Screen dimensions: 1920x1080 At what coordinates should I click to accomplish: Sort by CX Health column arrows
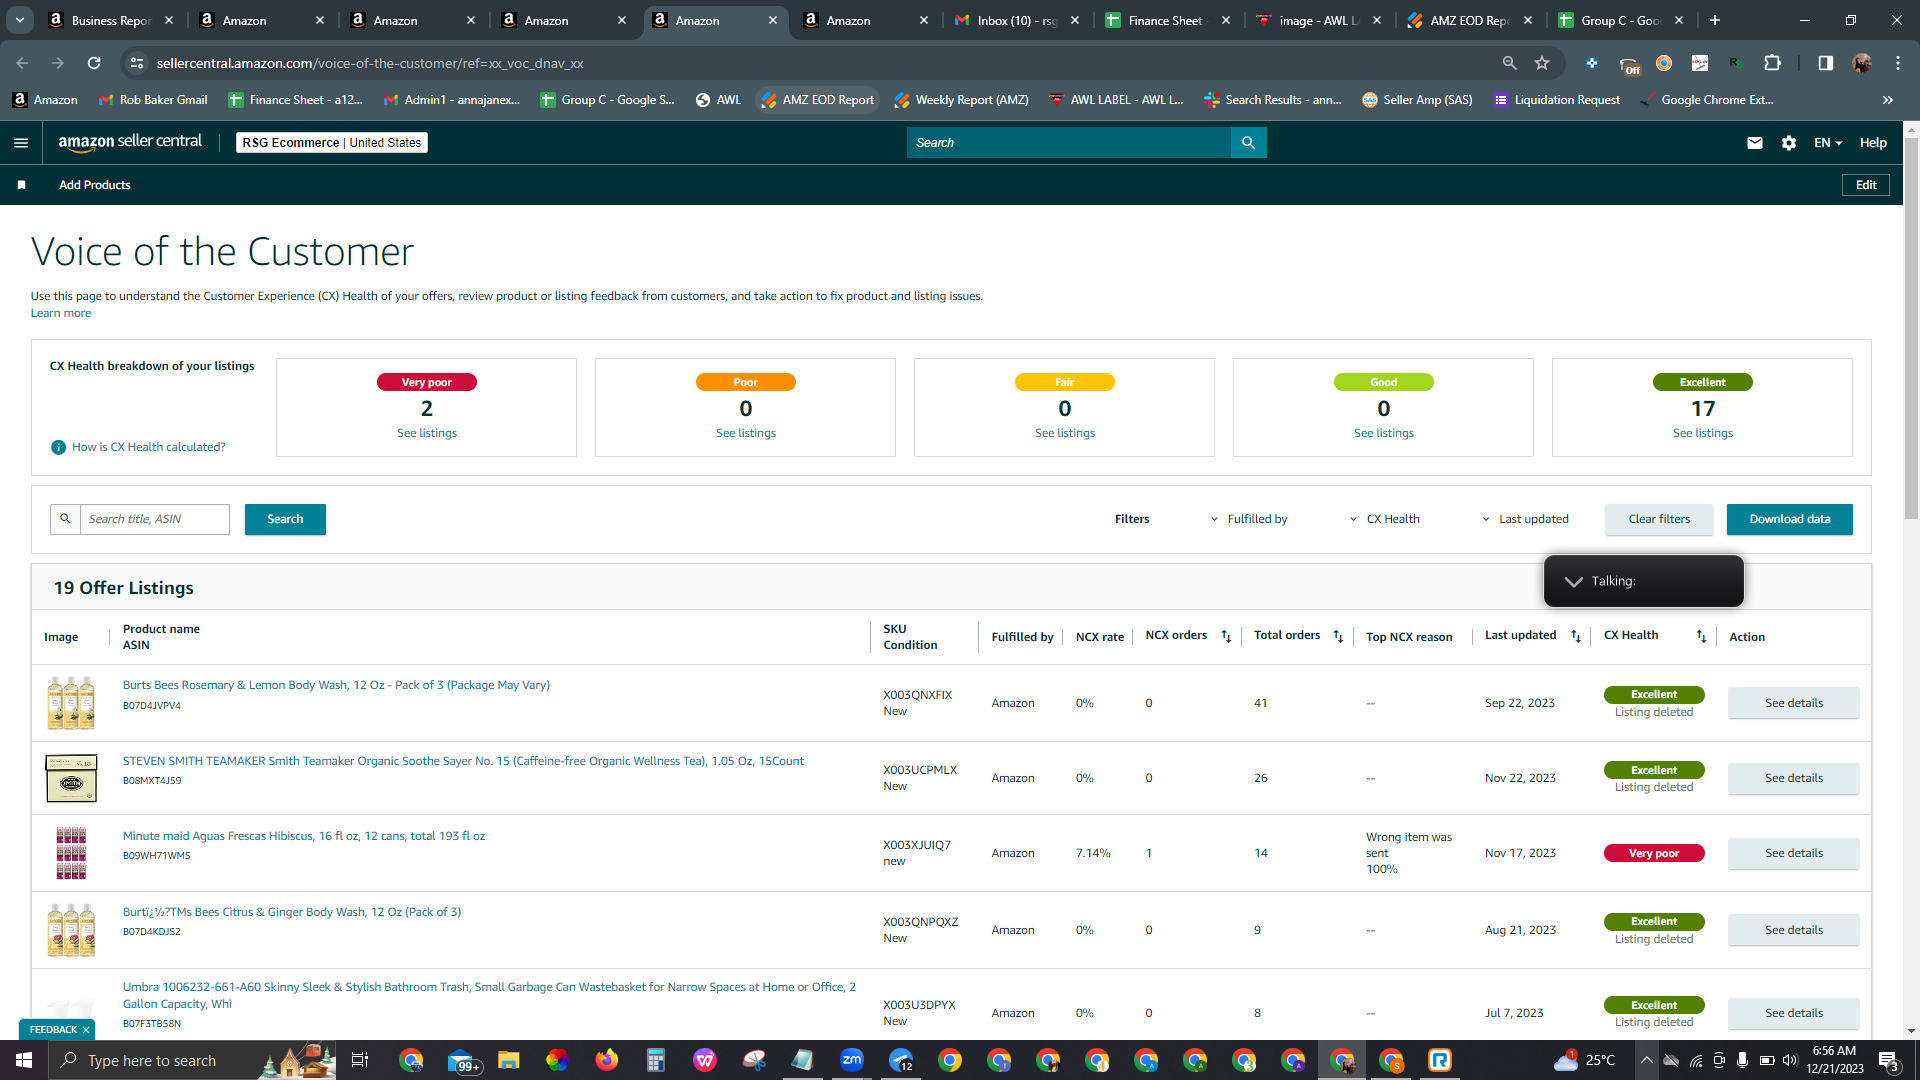[x=1701, y=637]
